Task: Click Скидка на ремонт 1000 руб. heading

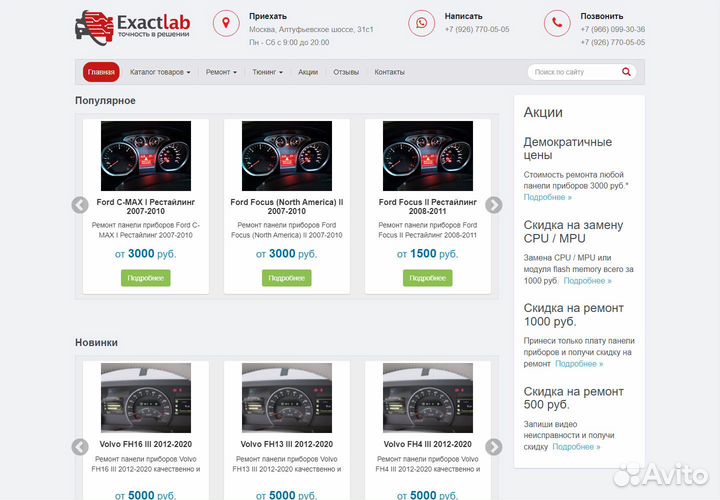Action: tap(574, 315)
